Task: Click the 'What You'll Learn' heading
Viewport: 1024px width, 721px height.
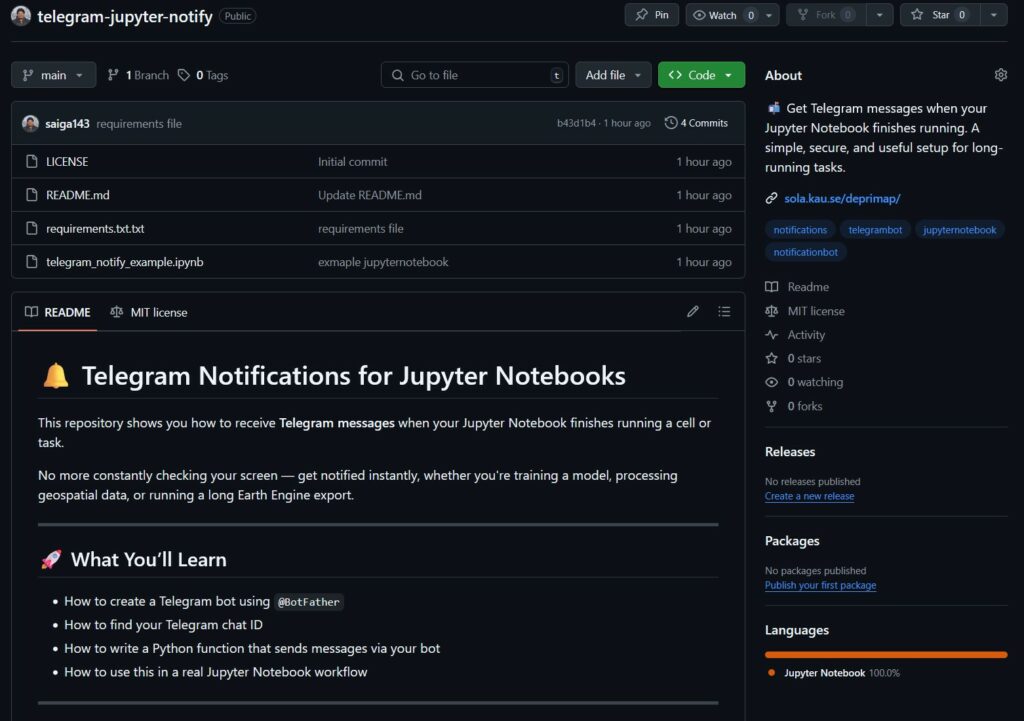Action: [149, 560]
